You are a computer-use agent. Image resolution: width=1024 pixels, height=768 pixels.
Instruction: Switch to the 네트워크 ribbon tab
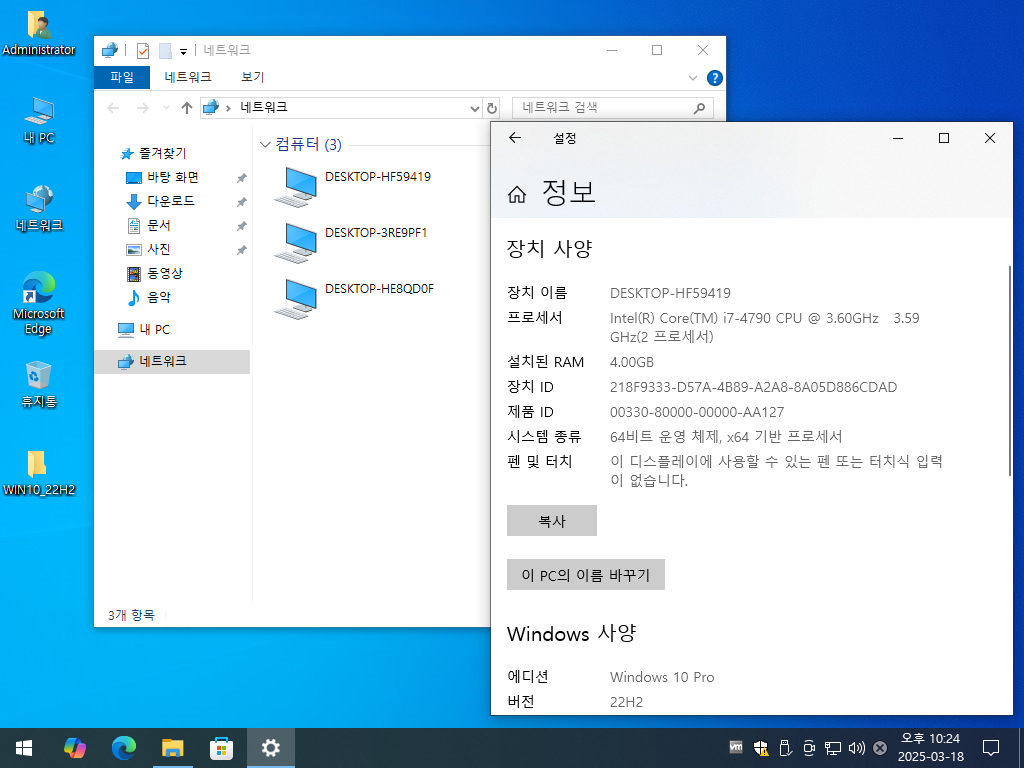click(188, 77)
